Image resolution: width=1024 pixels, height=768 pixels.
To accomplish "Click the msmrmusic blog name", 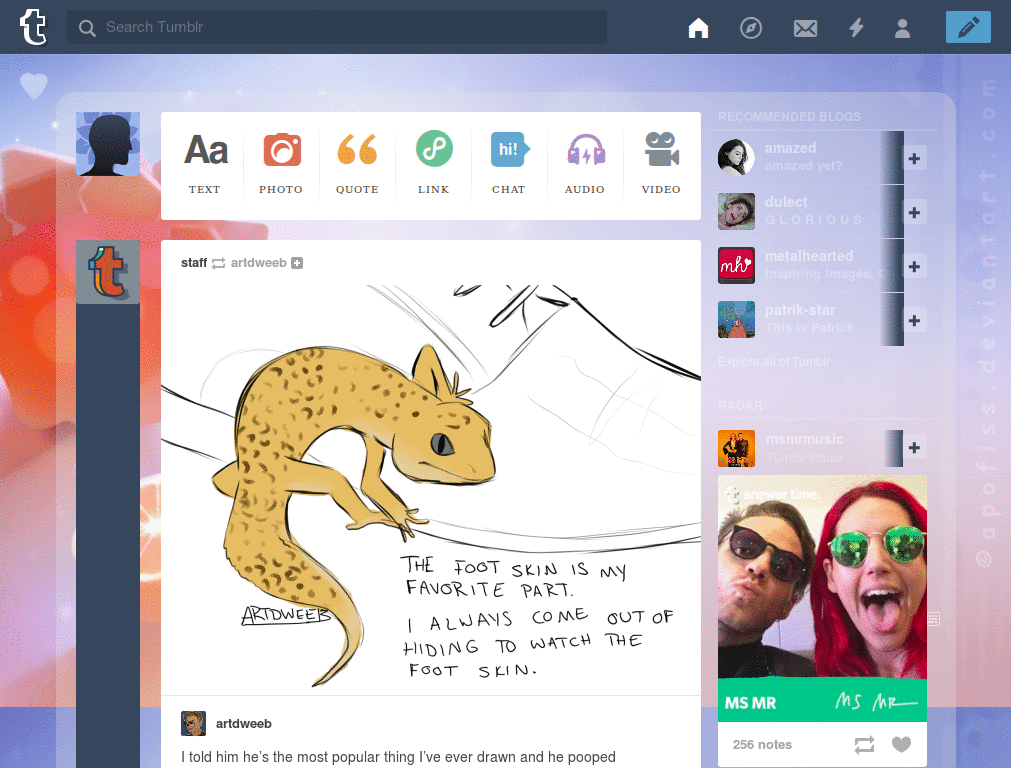I will pyautogui.click(x=804, y=439).
